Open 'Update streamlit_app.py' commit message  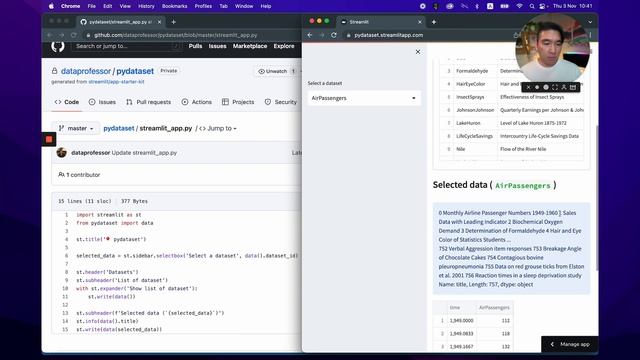point(144,153)
